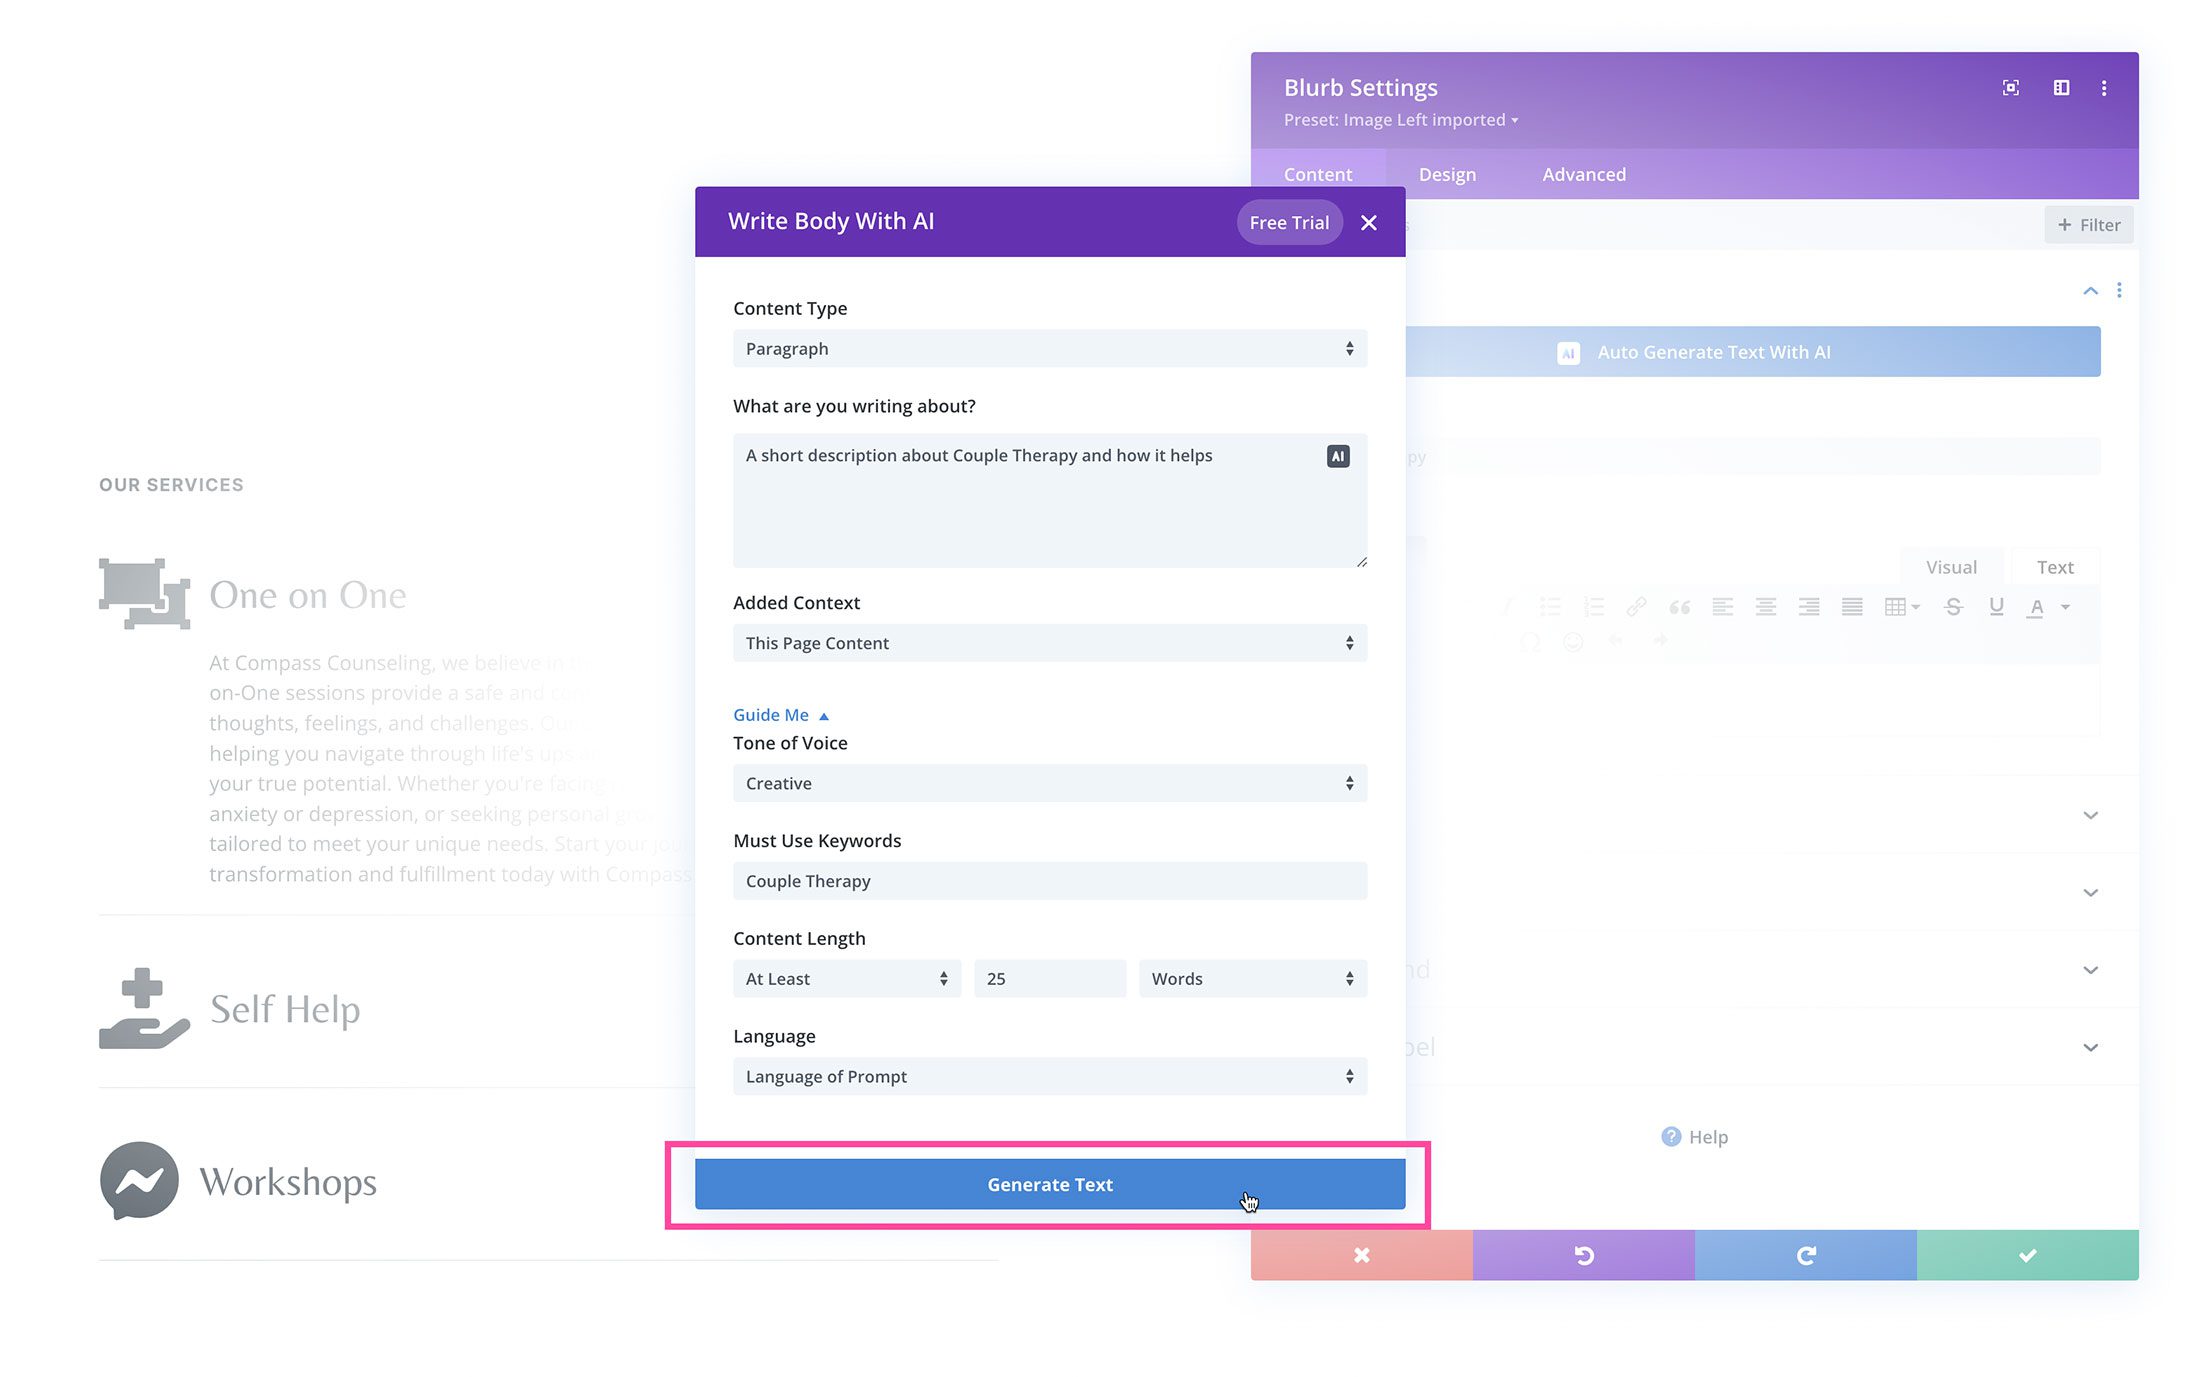Click the Must Use Keywords input field
The width and height of the screenshot is (2200, 1377).
[1047, 880]
